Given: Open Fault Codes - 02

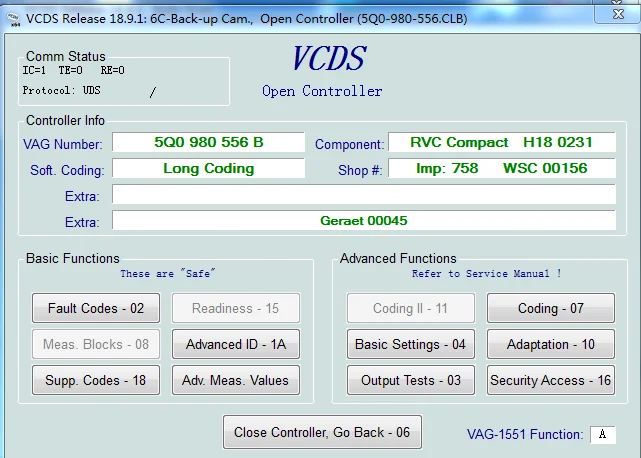Looking at the screenshot, I should click(x=96, y=308).
